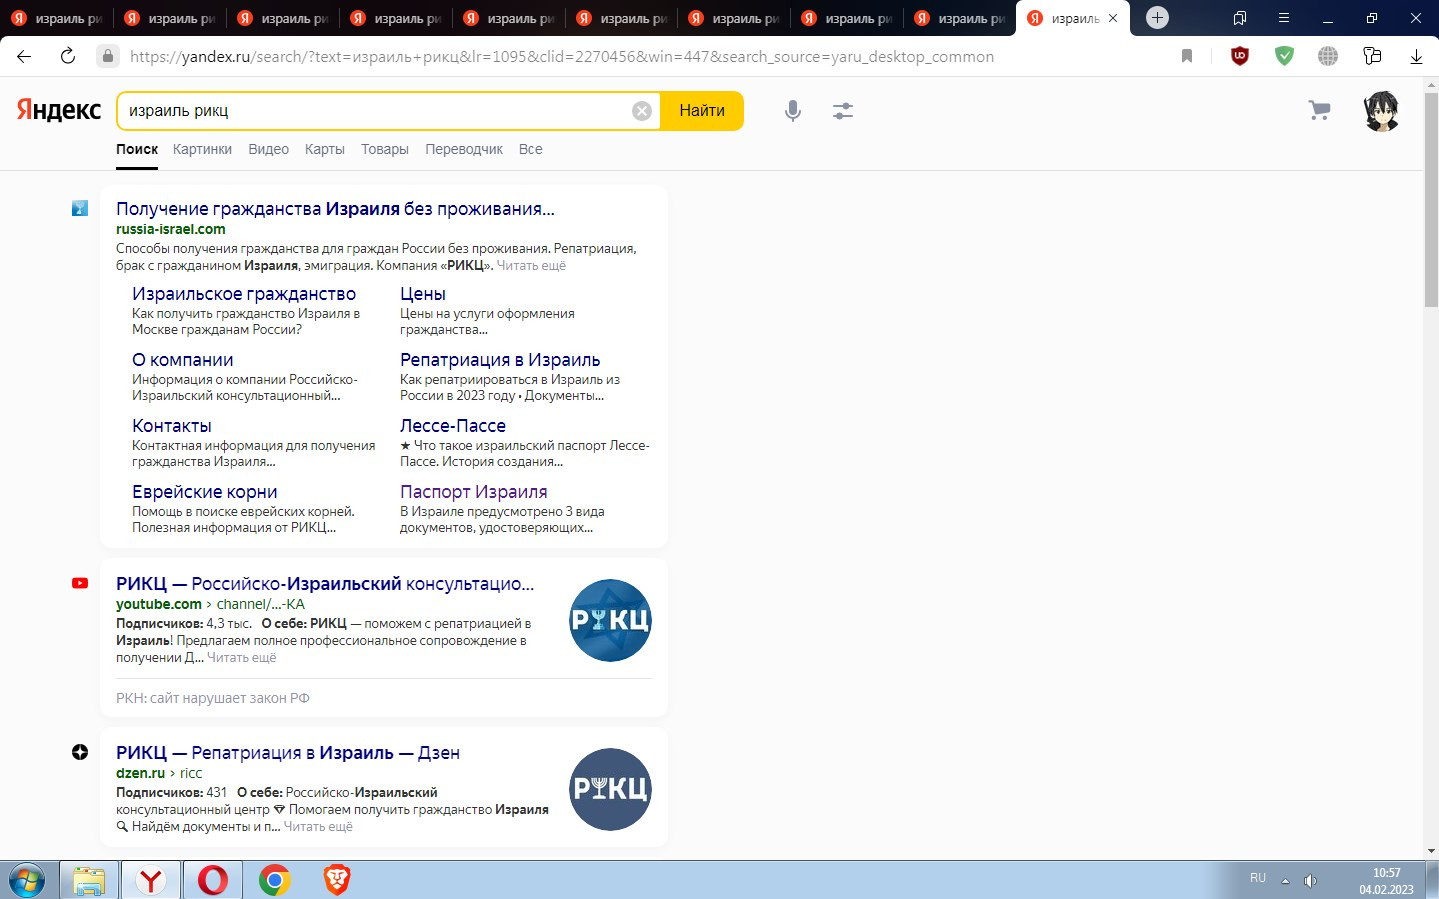Open the new tab plus button
Image resolution: width=1439 pixels, height=899 pixels.
(x=1157, y=18)
